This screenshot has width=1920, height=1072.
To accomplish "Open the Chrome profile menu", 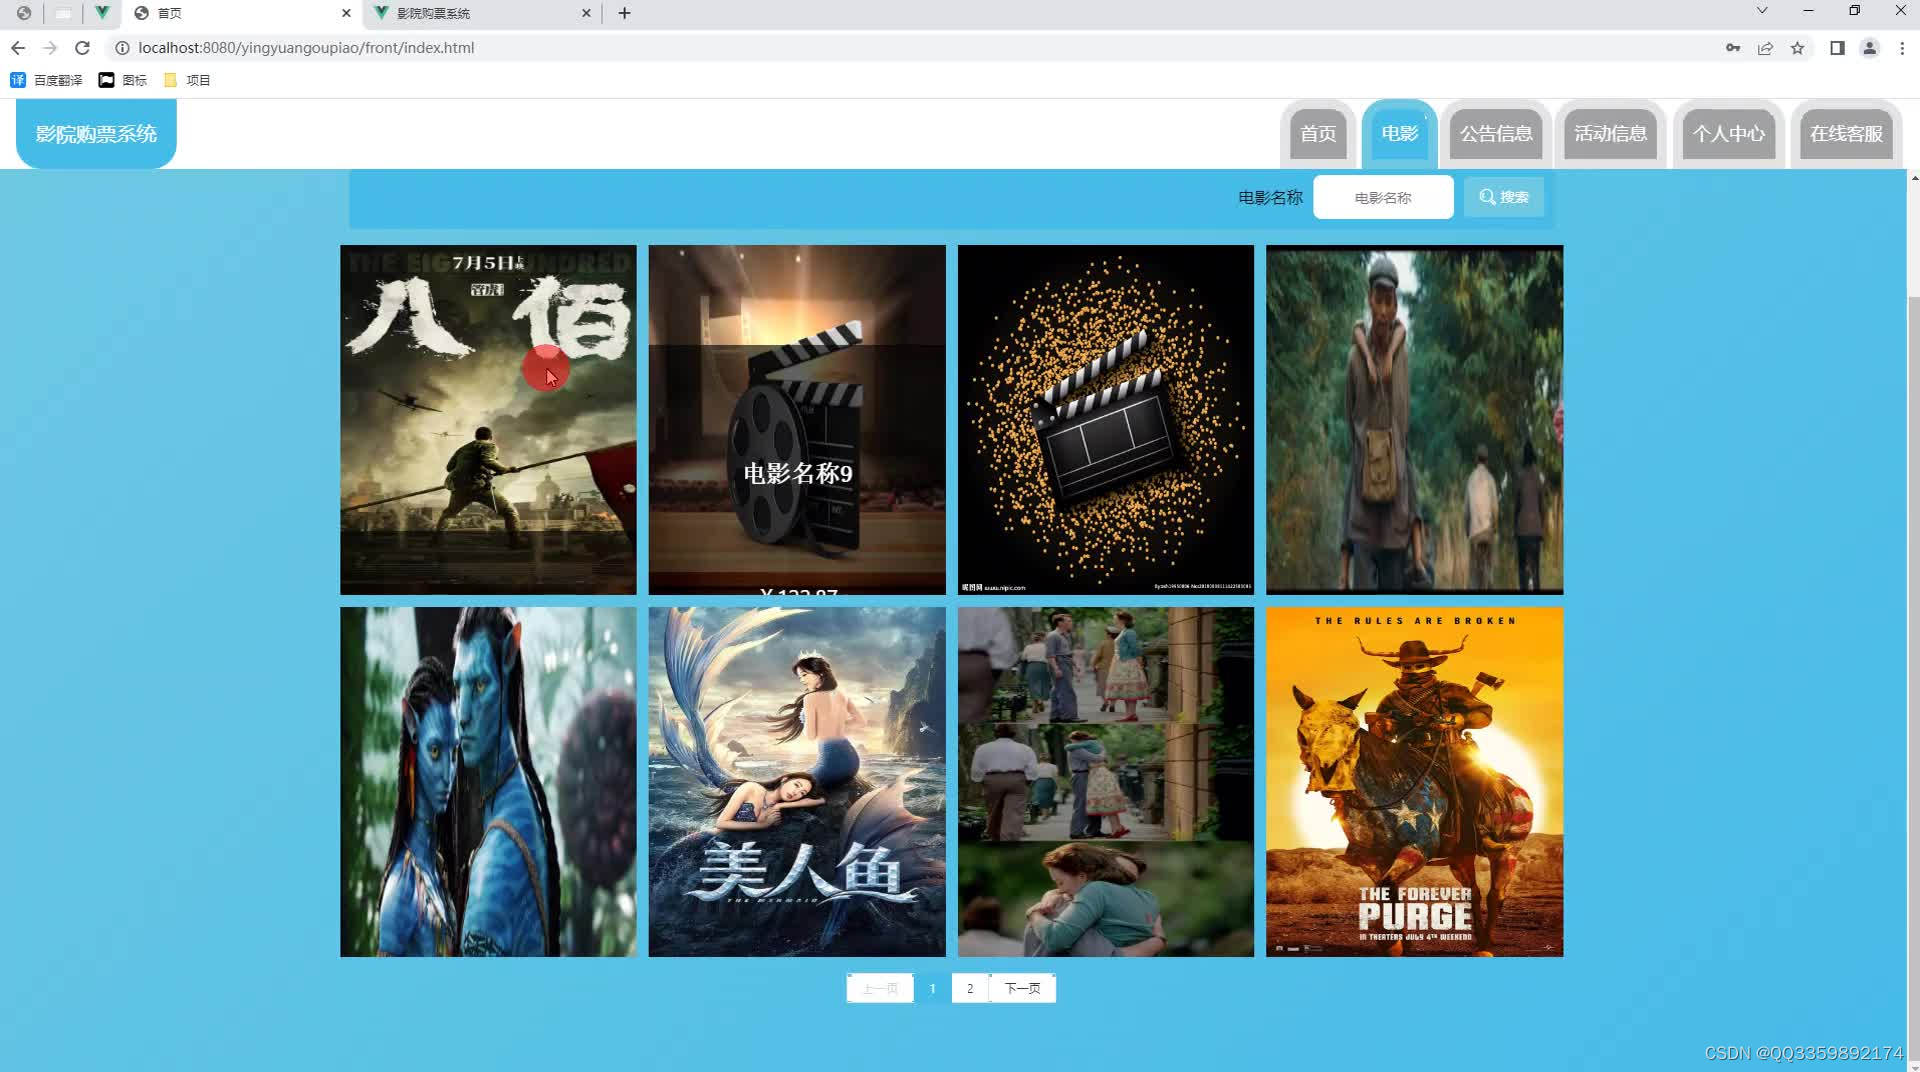I will pyautogui.click(x=1869, y=48).
